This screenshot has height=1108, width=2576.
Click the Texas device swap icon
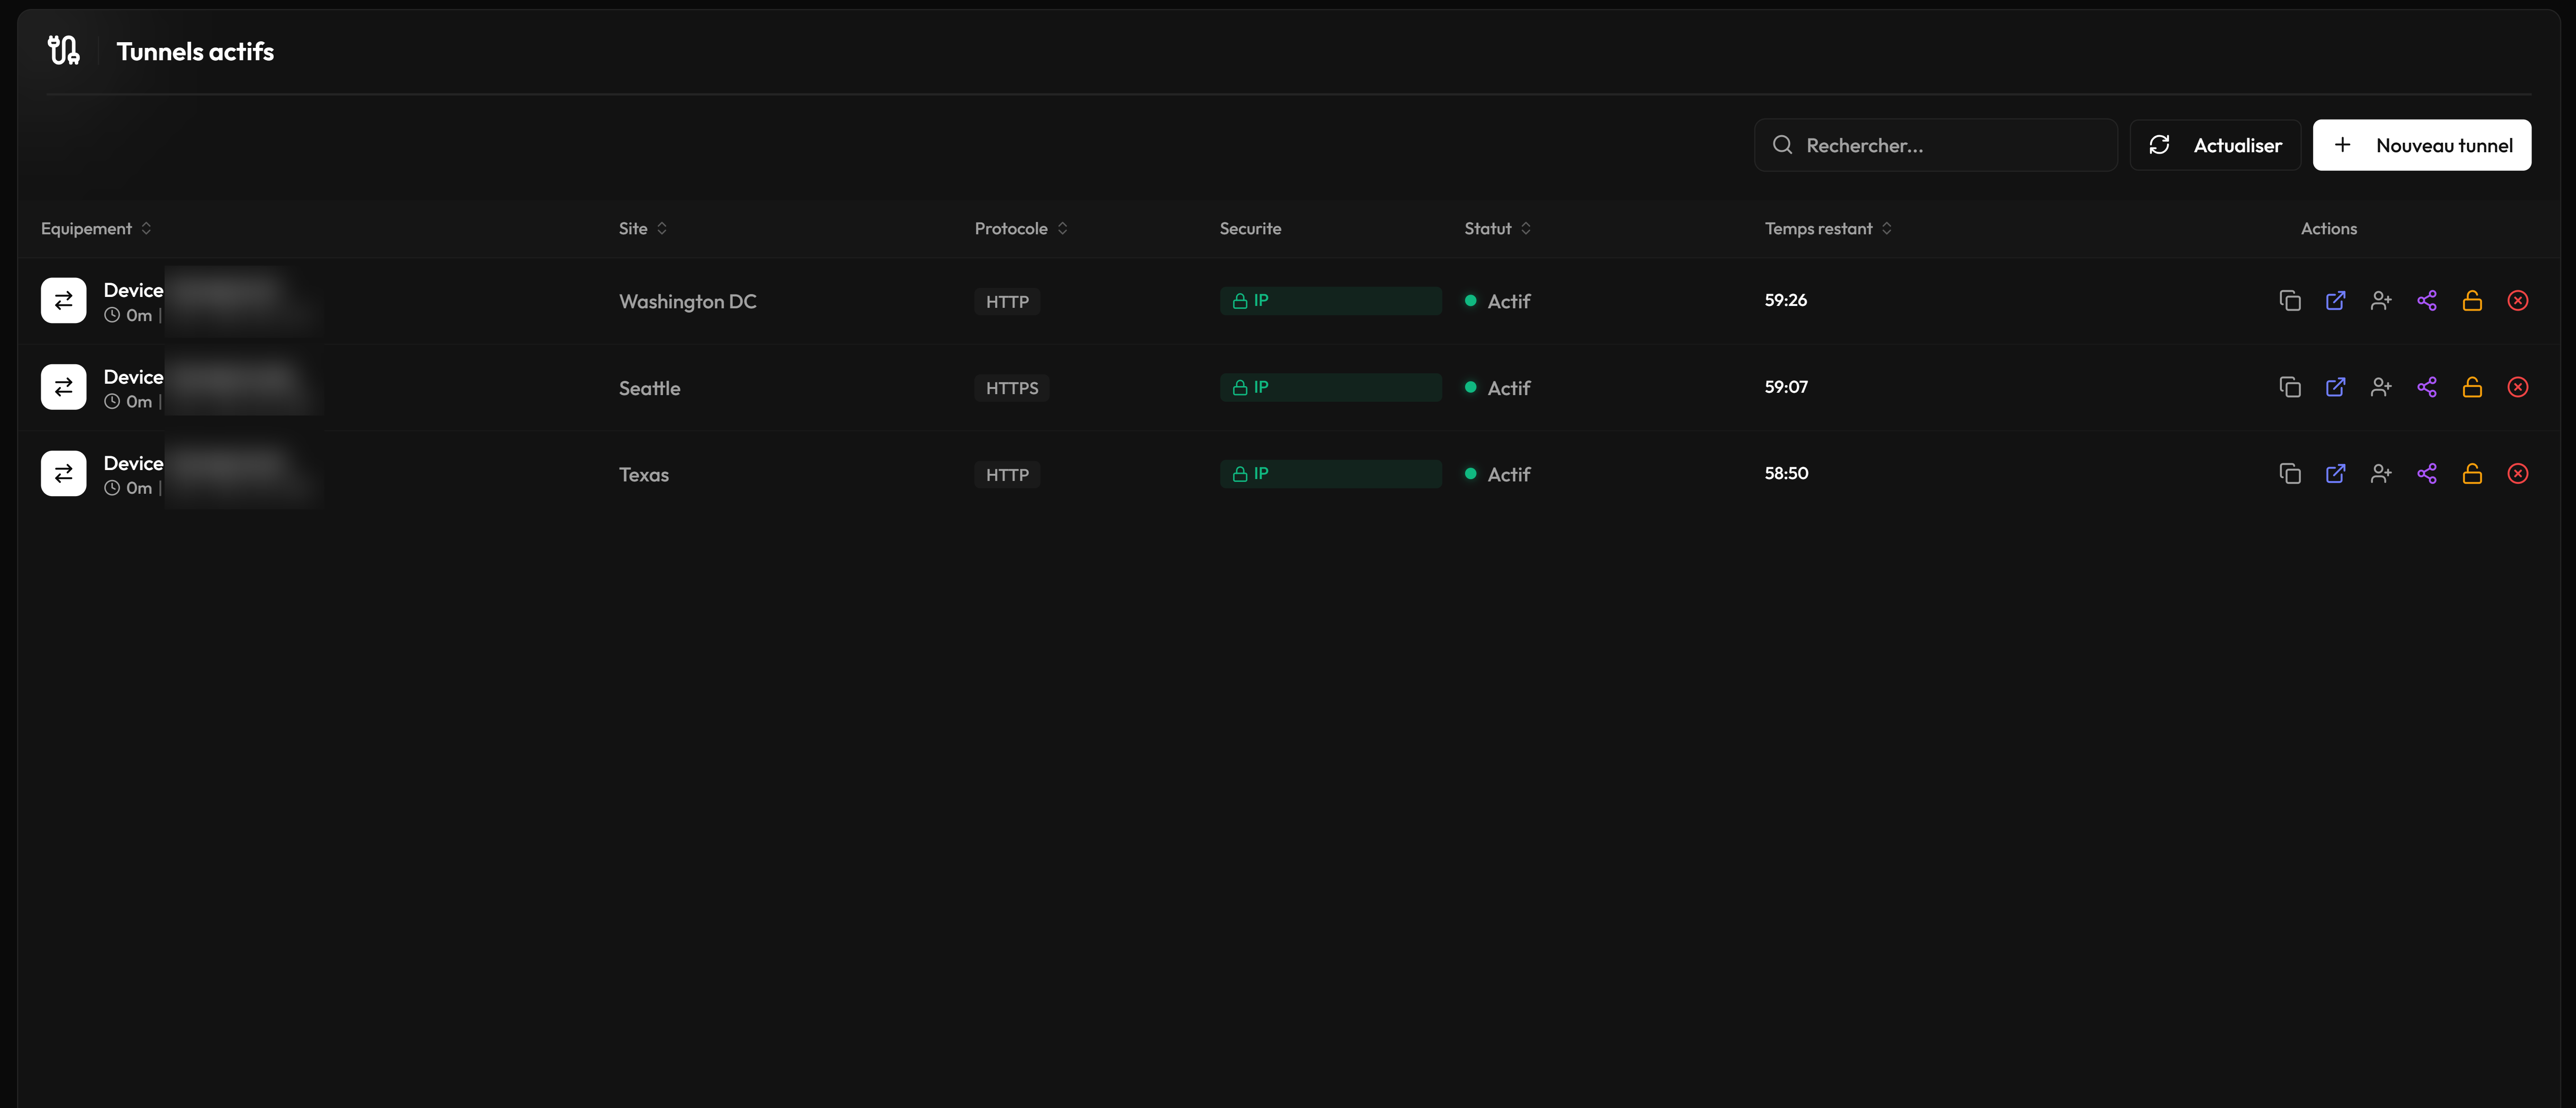64,474
